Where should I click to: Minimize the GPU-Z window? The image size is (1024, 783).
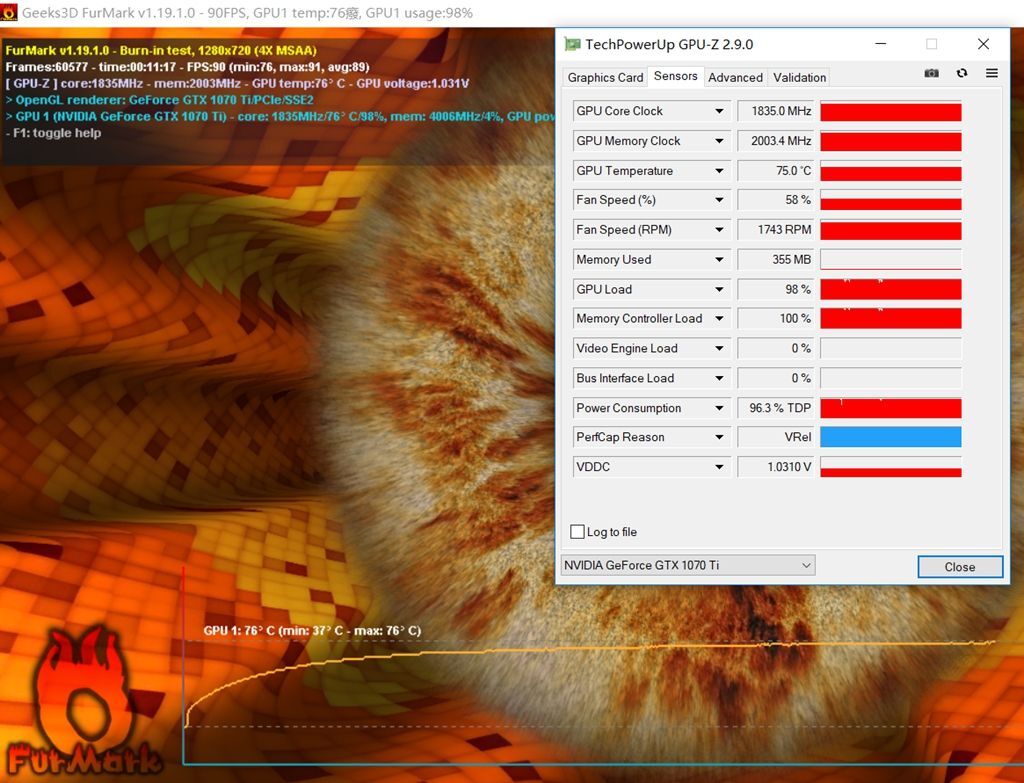click(x=881, y=44)
